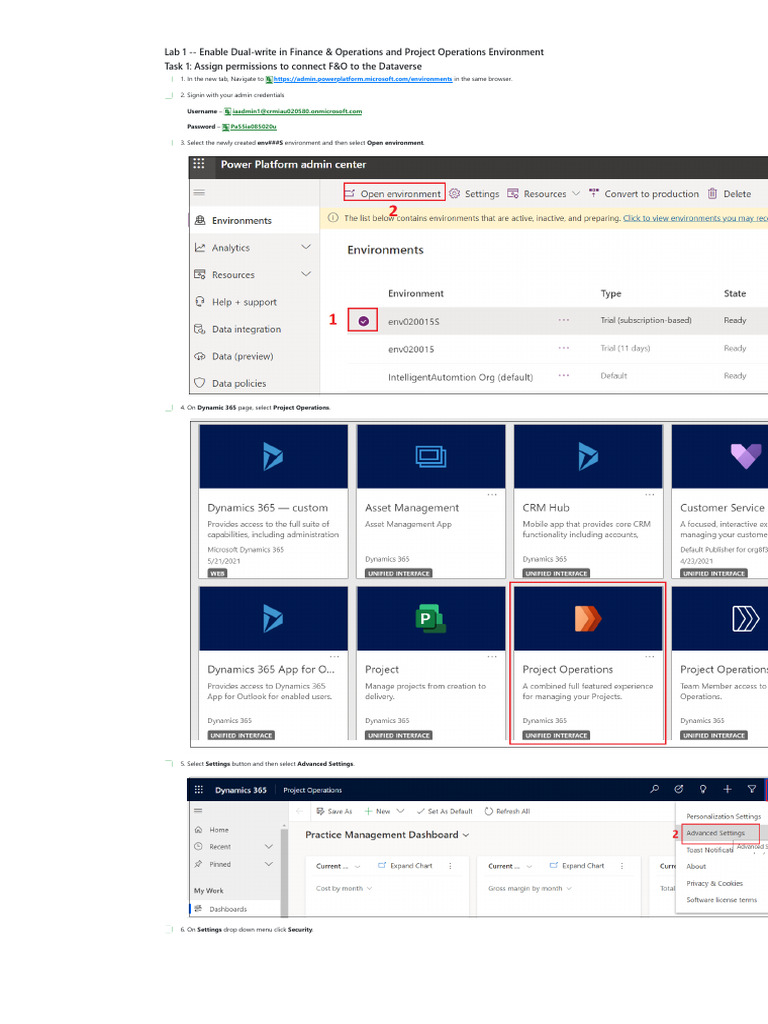This screenshot has width=768, height=1024.
Task: Open environment Settings with the gear icon
Action: tap(473, 193)
